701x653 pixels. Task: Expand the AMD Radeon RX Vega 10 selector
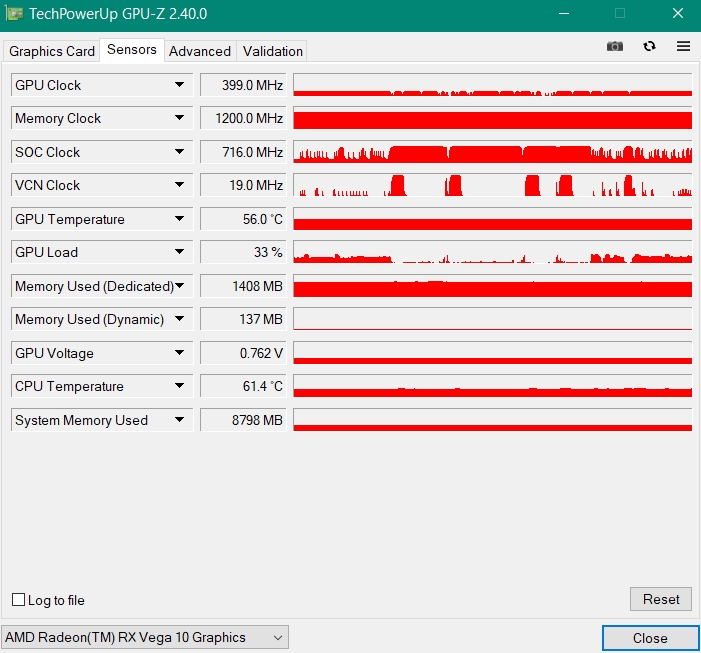pos(145,637)
